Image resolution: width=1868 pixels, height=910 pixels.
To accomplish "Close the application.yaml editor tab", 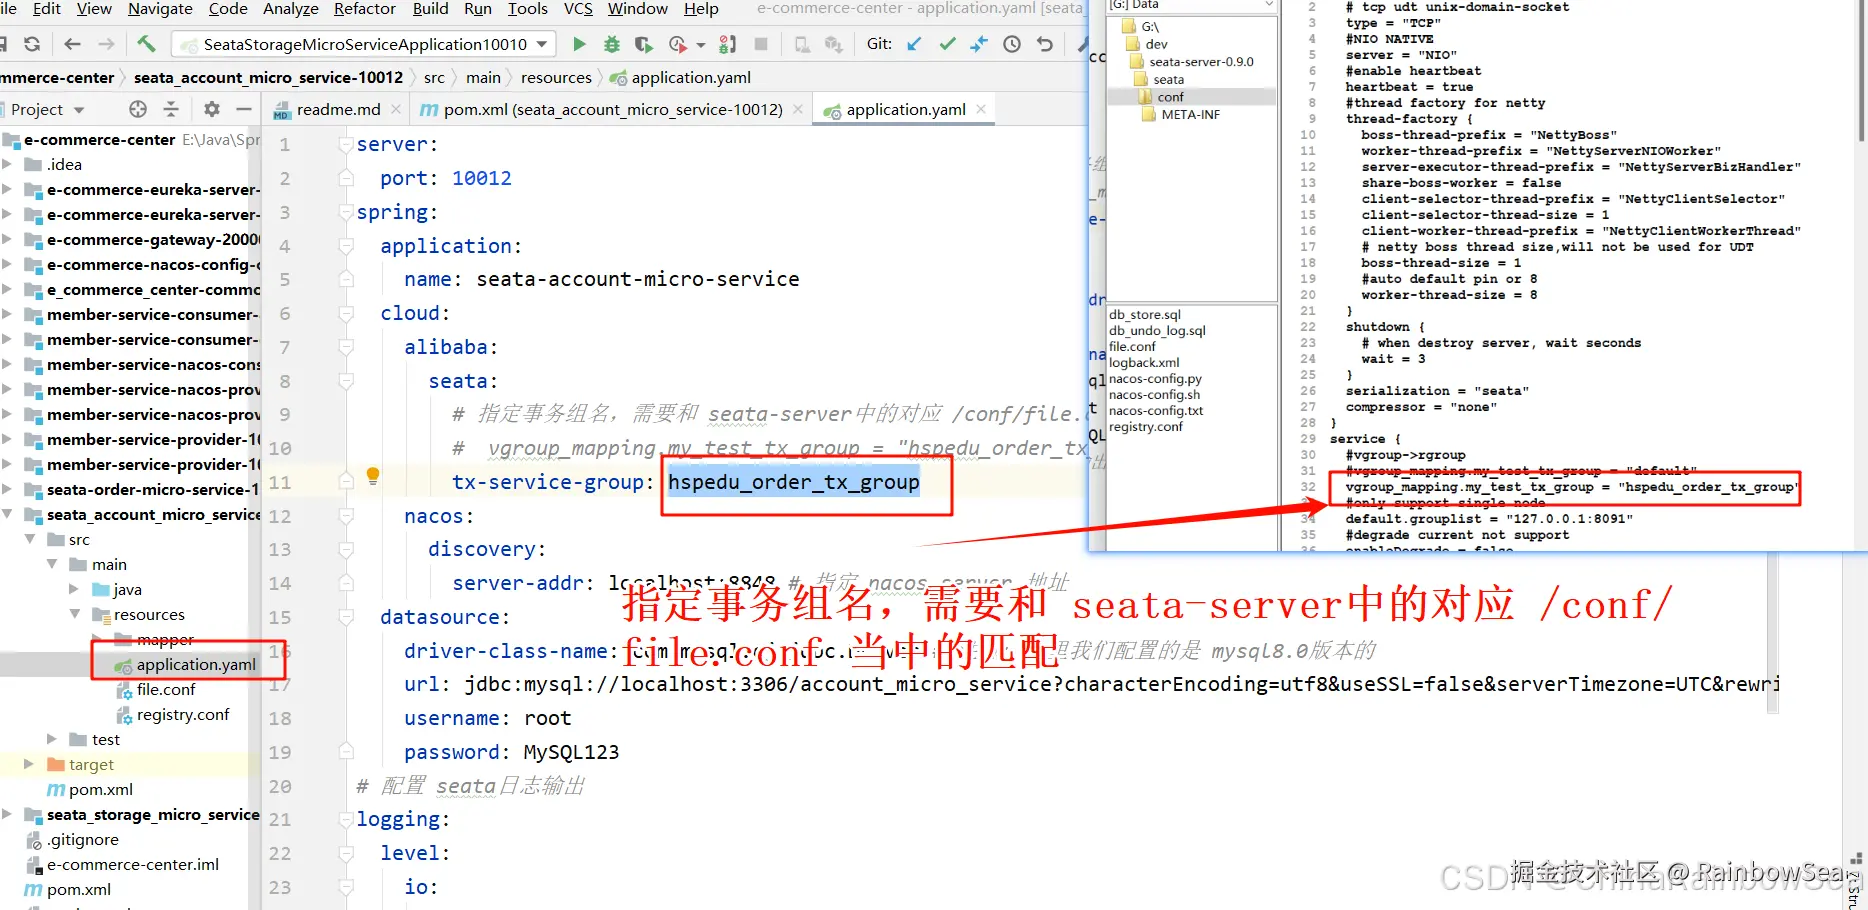I will click(x=981, y=109).
